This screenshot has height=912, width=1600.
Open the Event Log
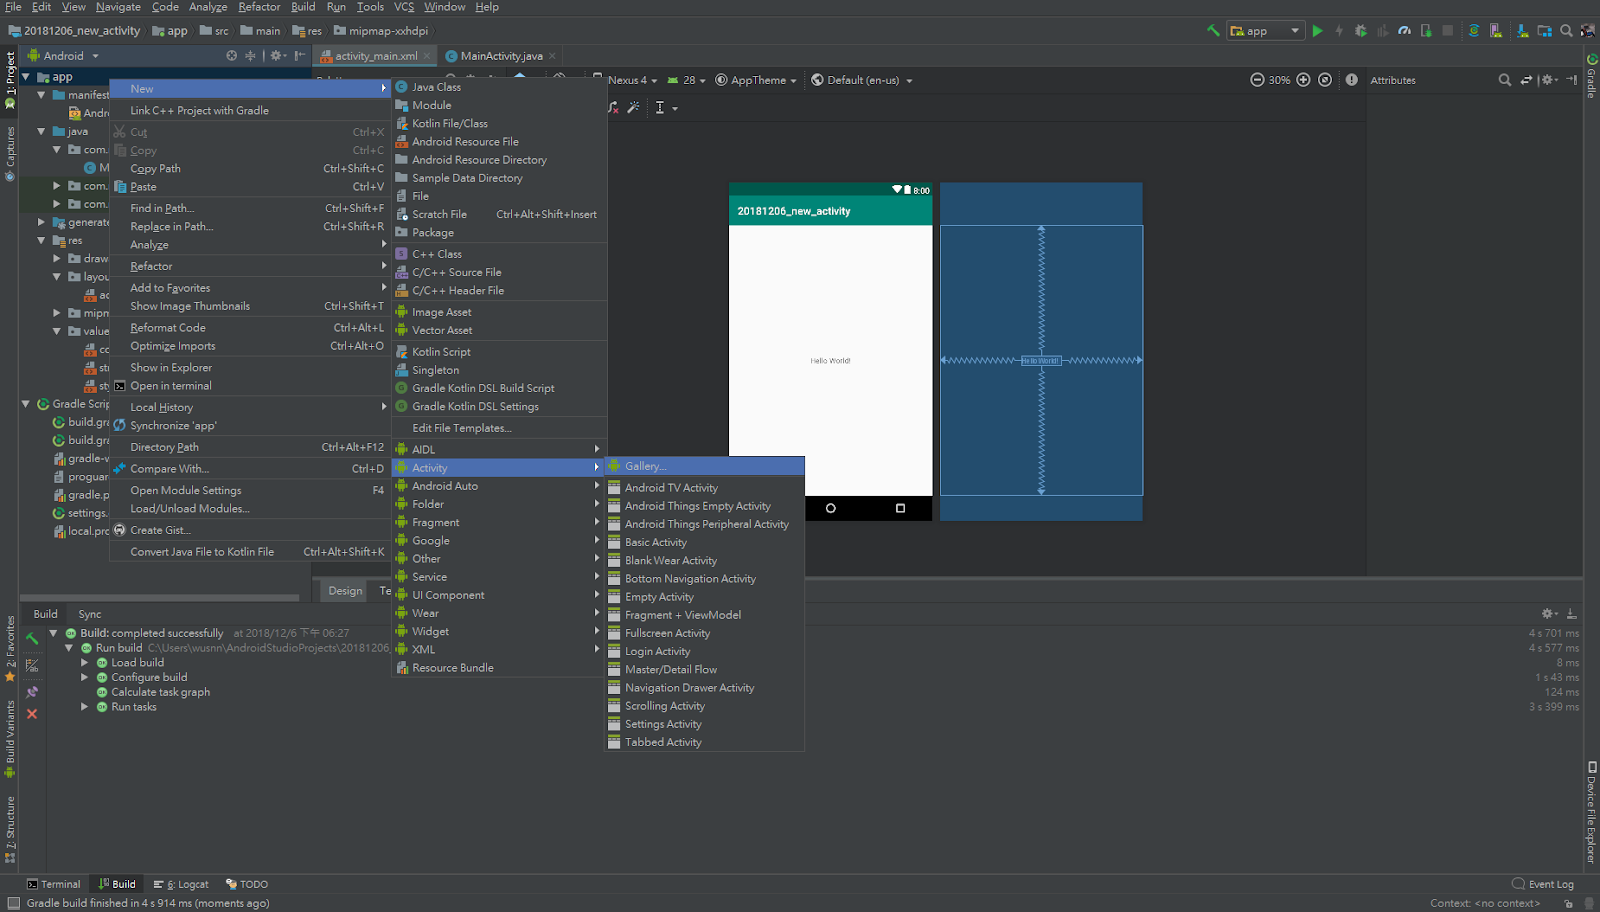tap(1543, 884)
